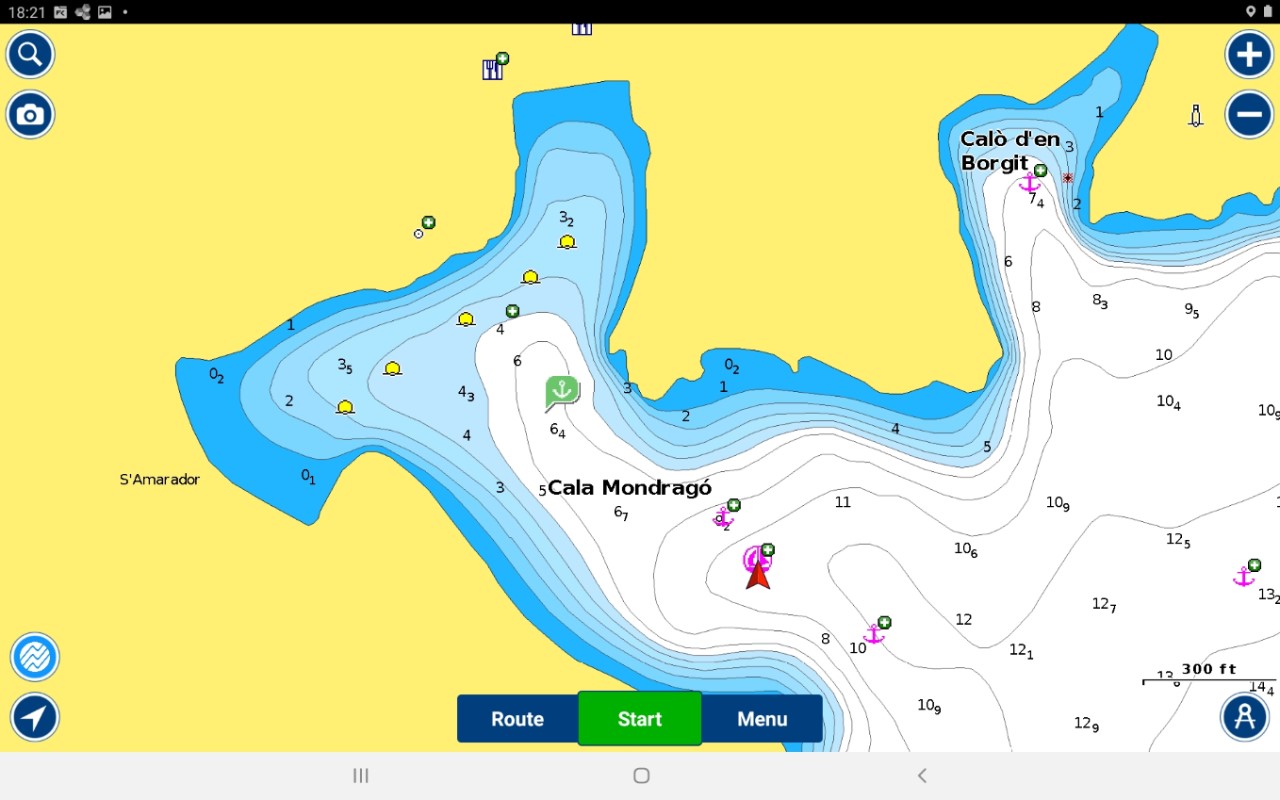Center map on my location arrow
This screenshot has width=1280, height=800.
pyautogui.click(x=35, y=717)
